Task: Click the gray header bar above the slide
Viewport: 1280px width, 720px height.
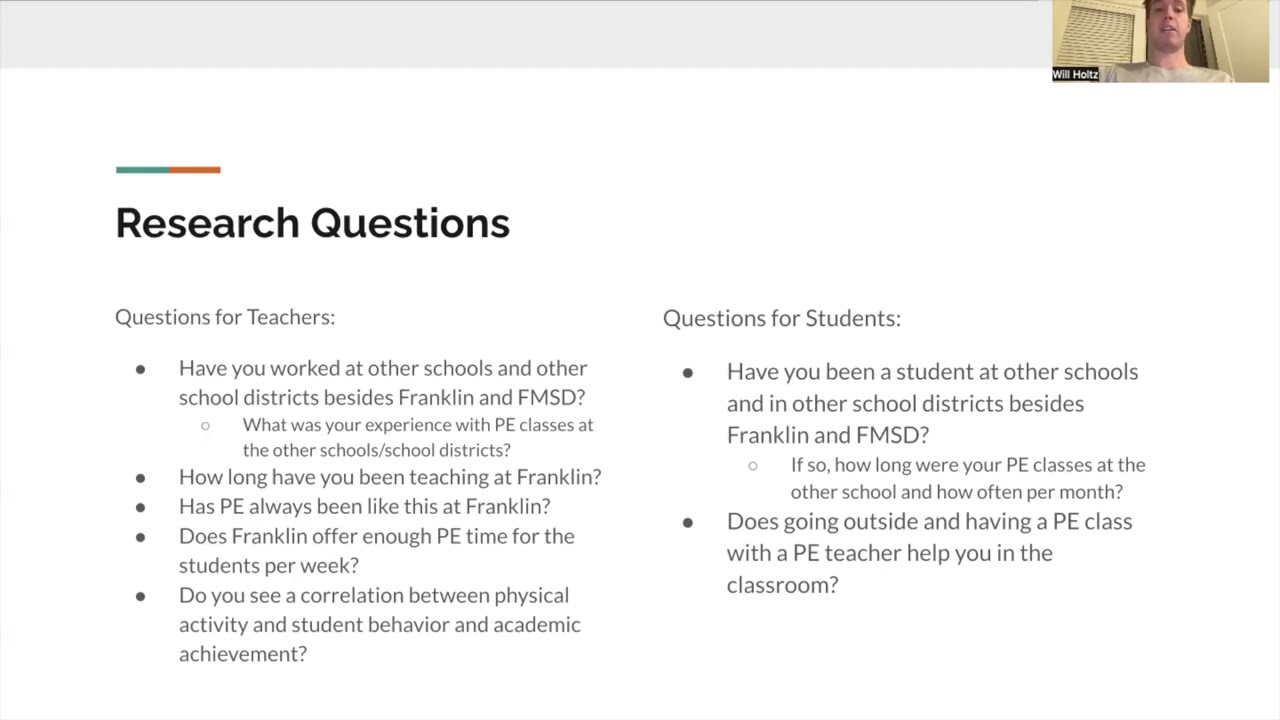Action: (520, 34)
